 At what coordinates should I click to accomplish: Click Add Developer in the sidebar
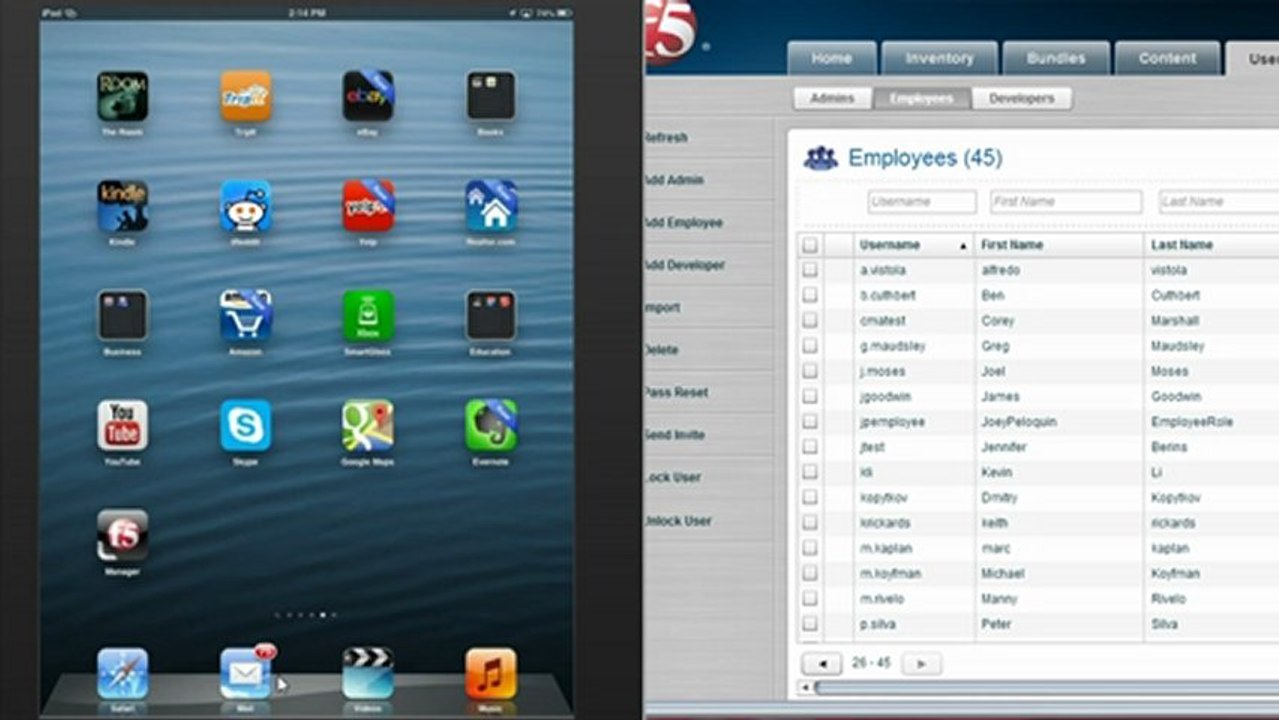click(686, 265)
